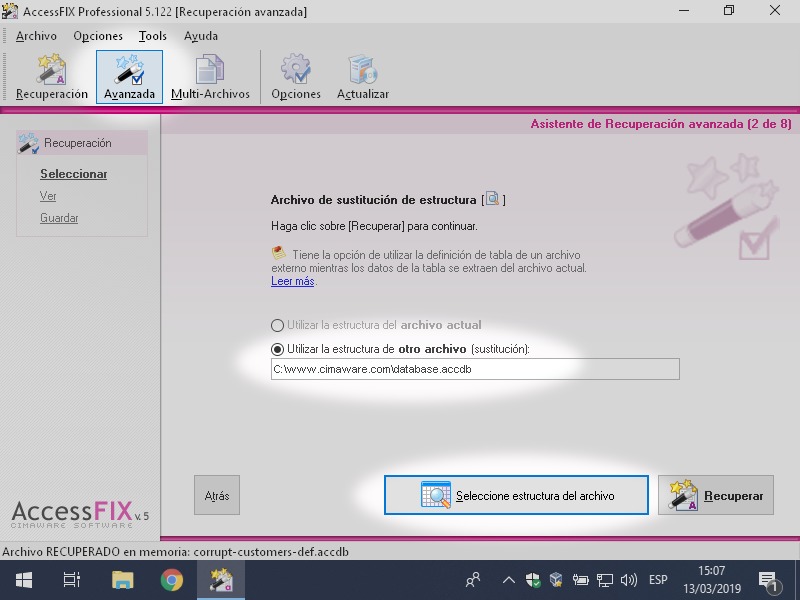Open File Explorer from taskbar

coord(122,580)
